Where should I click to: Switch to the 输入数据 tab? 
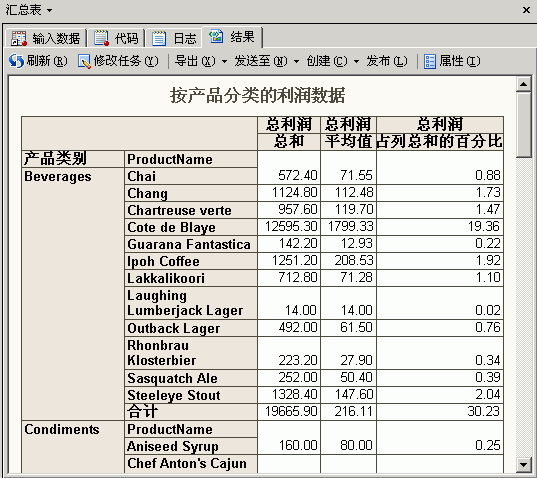pos(46,38)
